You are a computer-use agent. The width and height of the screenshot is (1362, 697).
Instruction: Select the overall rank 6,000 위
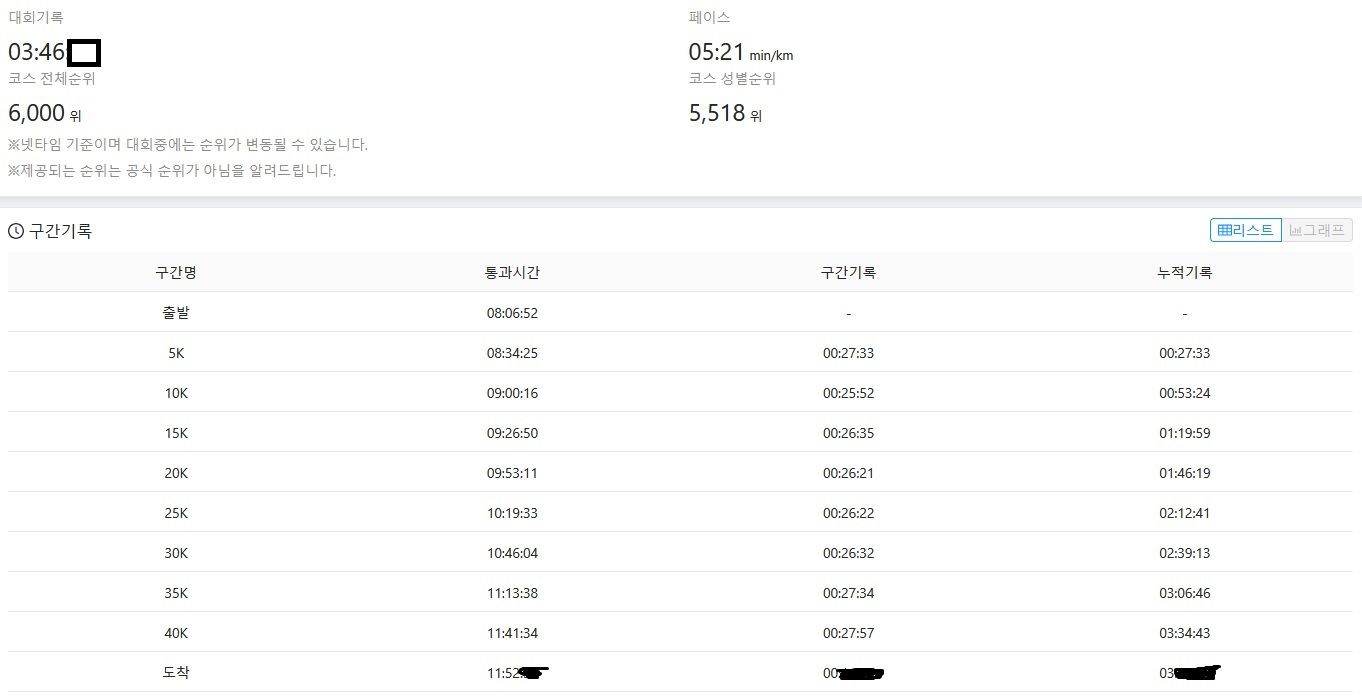45,114
